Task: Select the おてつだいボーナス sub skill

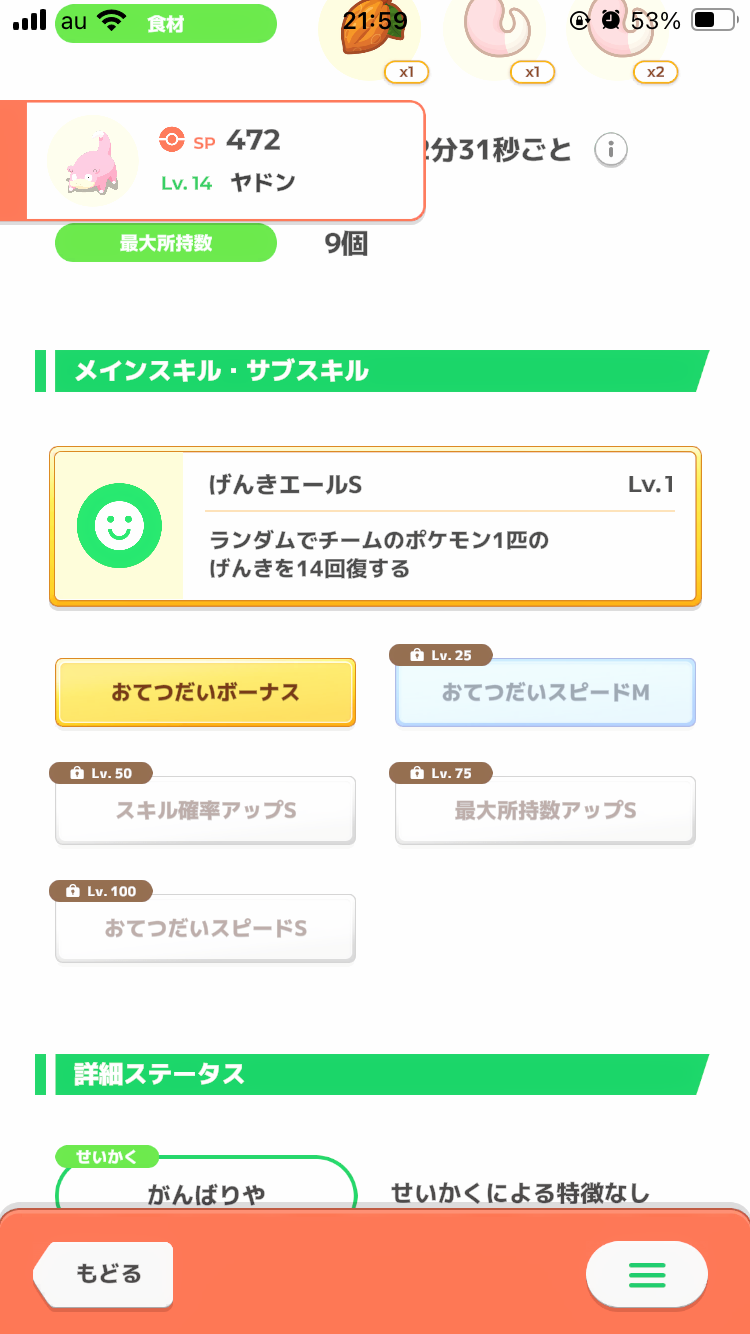Action: click(205, 692)
